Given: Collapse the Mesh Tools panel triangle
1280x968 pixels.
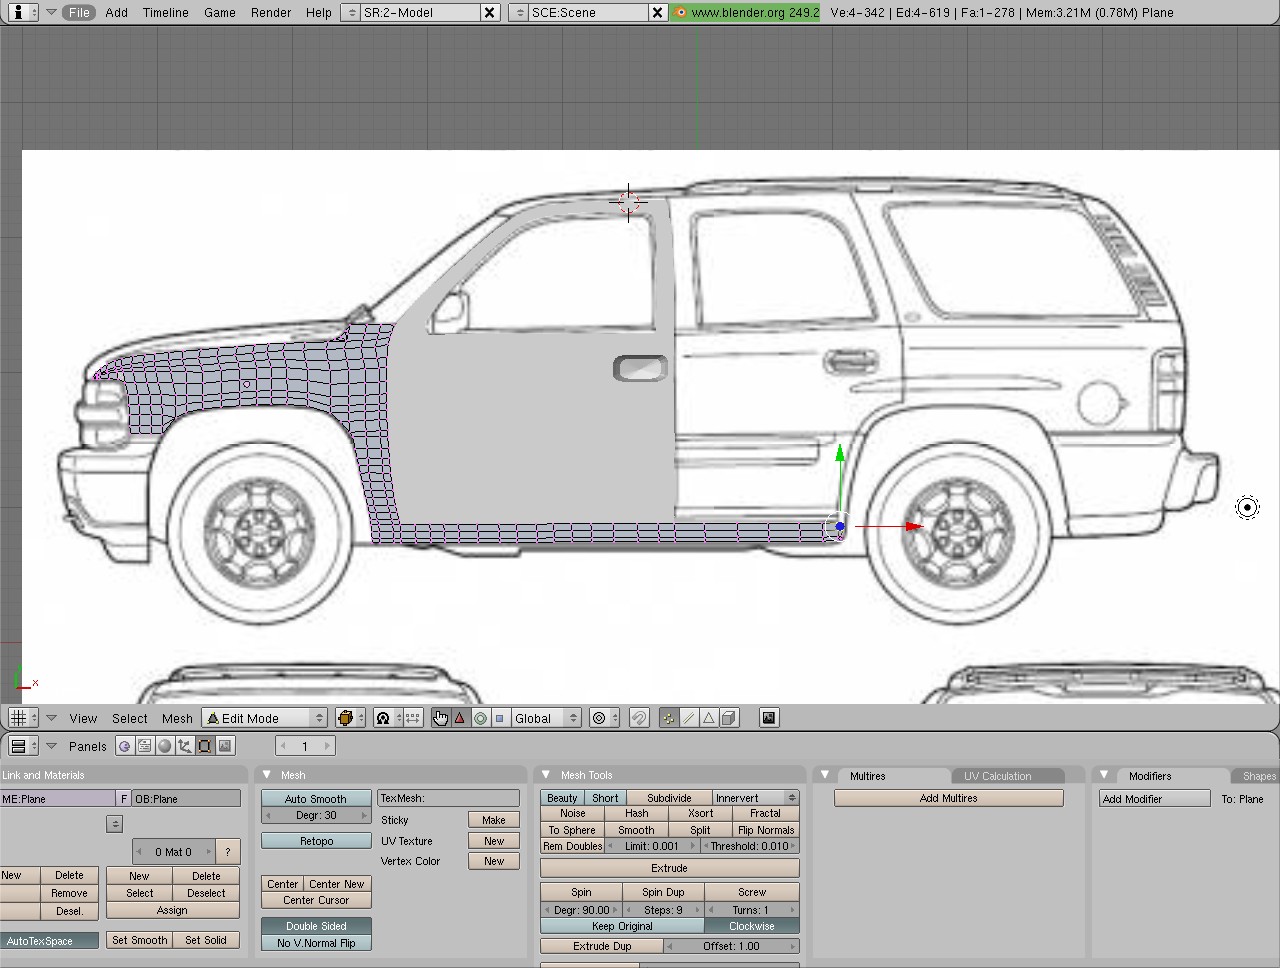Looking at the screenshot, I should point(546,775).
